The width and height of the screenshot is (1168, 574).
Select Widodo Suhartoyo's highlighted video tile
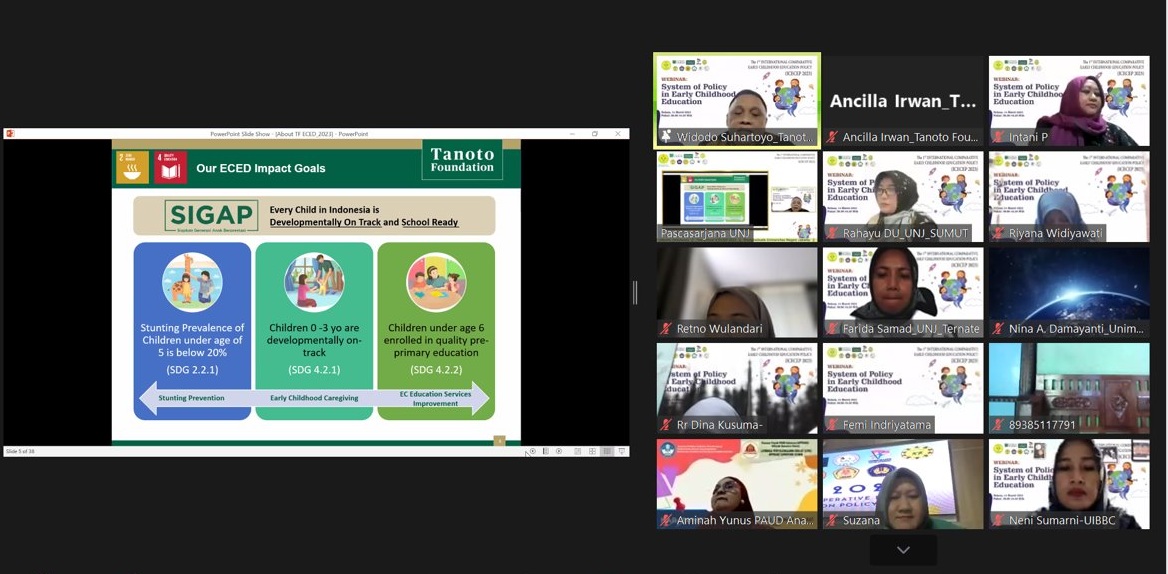point(737,100)
